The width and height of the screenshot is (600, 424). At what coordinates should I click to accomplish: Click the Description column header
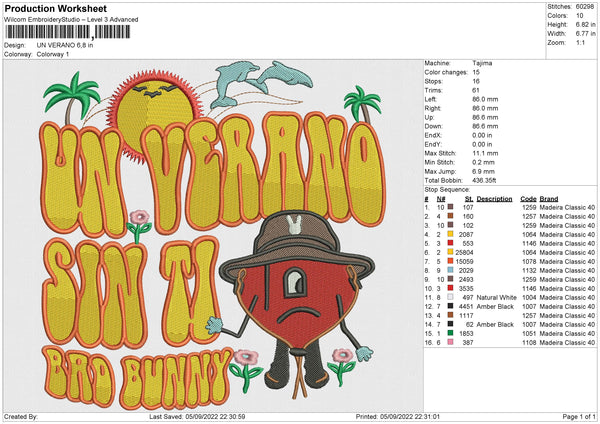click(494, 199)
